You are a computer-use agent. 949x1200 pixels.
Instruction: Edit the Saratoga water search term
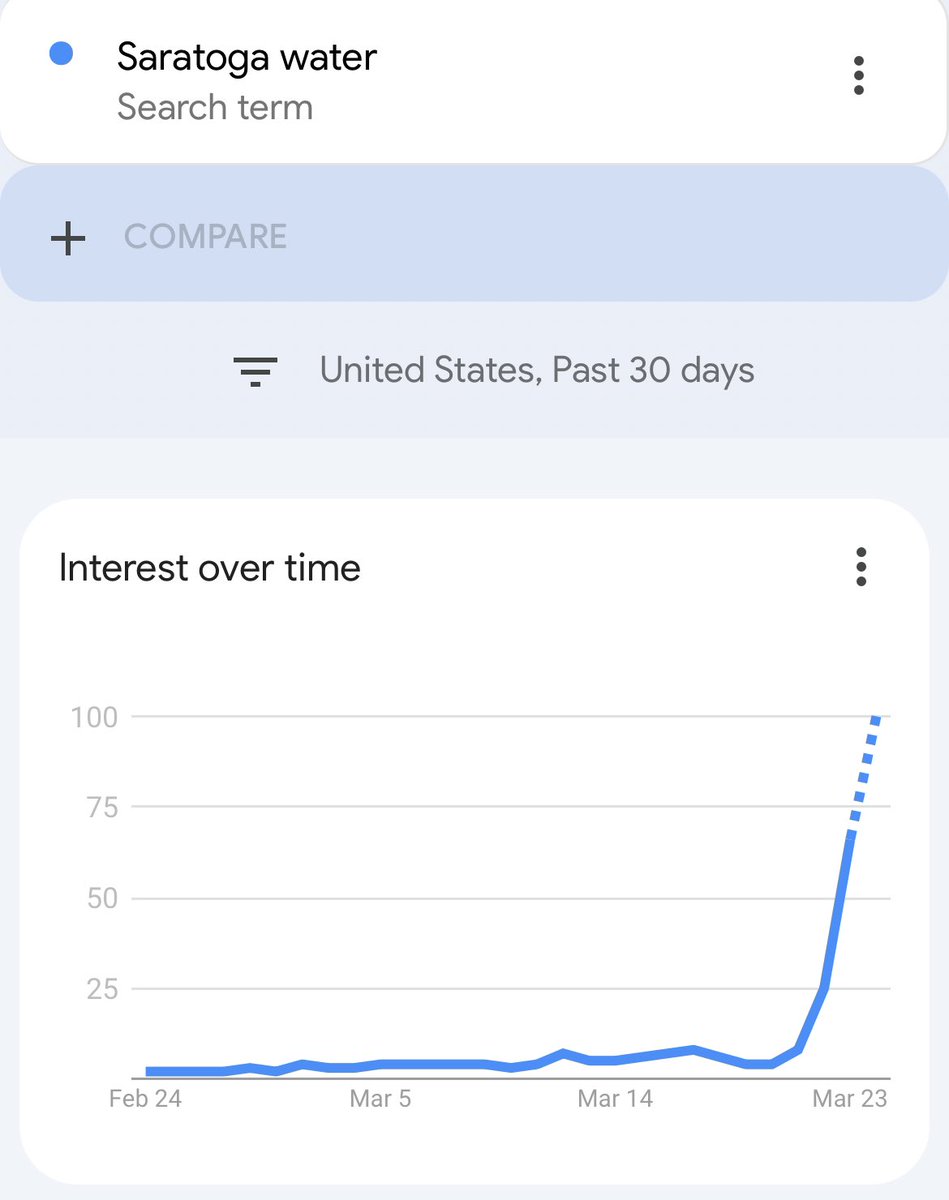(x=246, y=57)
